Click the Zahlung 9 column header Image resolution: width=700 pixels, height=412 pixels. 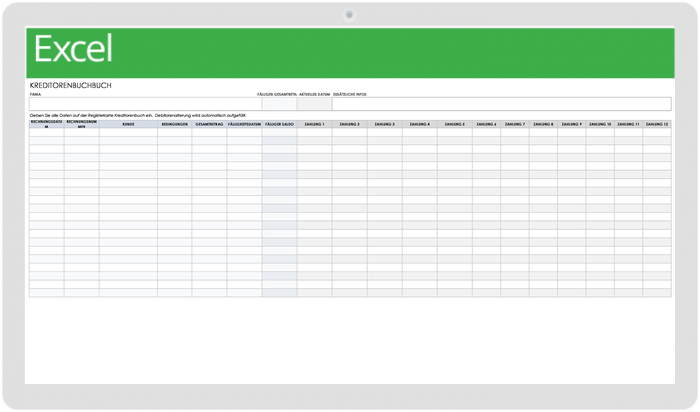[x=572, y=125]
